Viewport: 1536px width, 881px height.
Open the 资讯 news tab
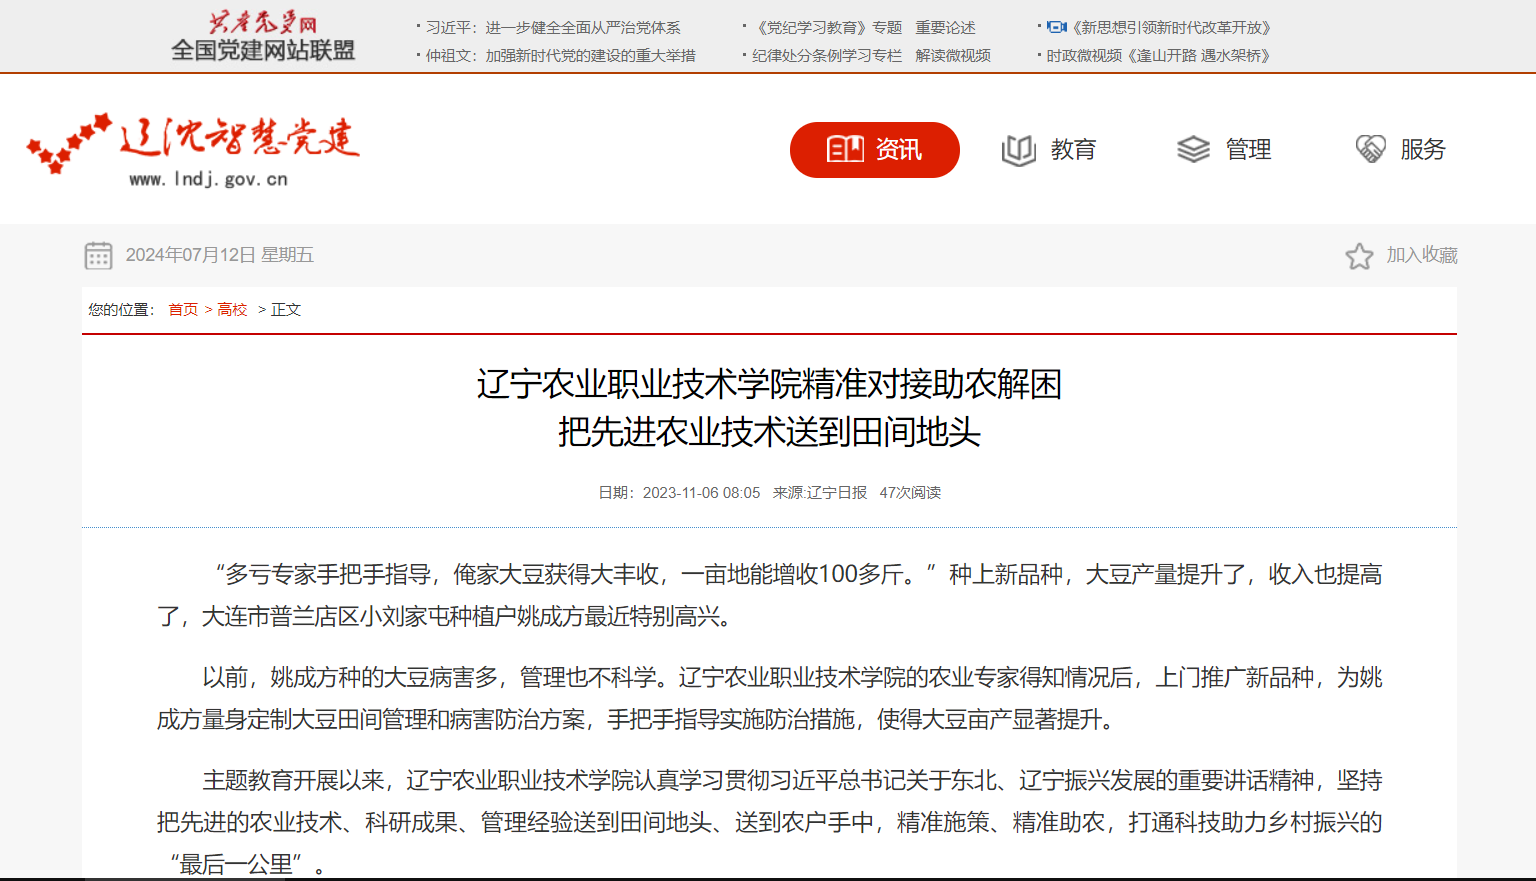click(875, 150)
